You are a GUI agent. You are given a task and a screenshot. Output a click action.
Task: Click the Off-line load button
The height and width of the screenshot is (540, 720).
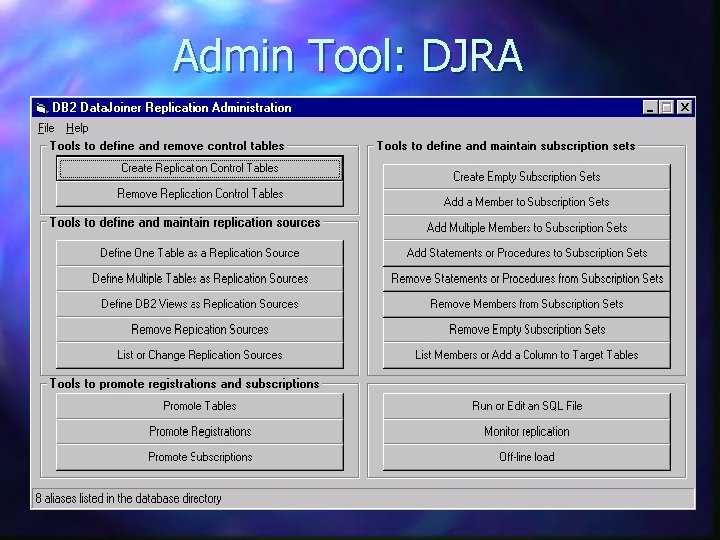coord(527,457)
